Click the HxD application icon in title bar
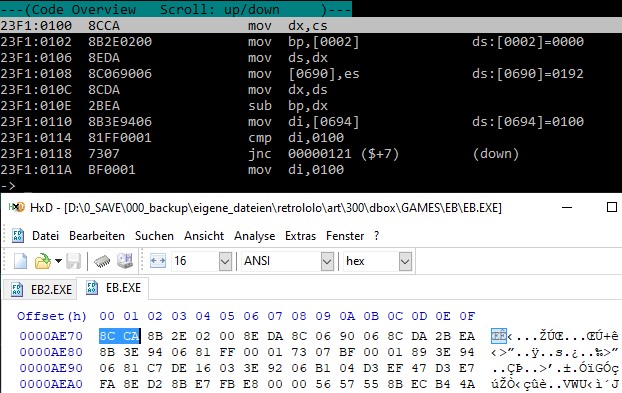The height and width of the screenshot is (393, 622). coord(16,207)
